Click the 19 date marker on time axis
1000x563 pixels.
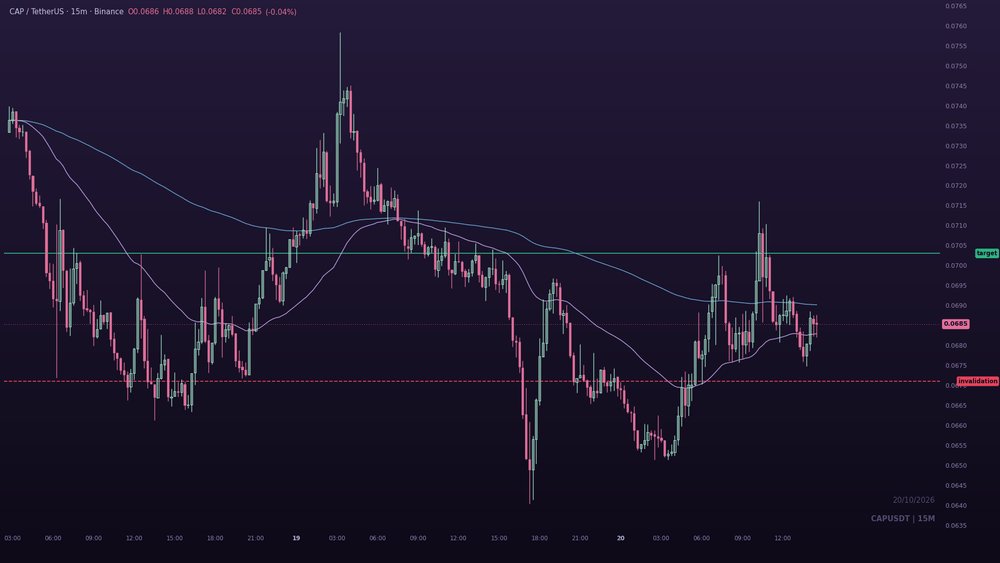pos(296,538)
